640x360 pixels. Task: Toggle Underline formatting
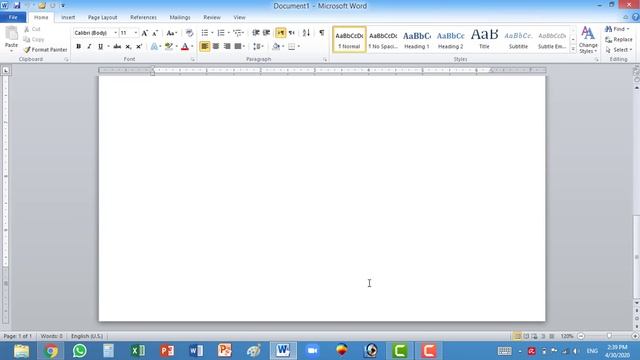click(100, 47)
